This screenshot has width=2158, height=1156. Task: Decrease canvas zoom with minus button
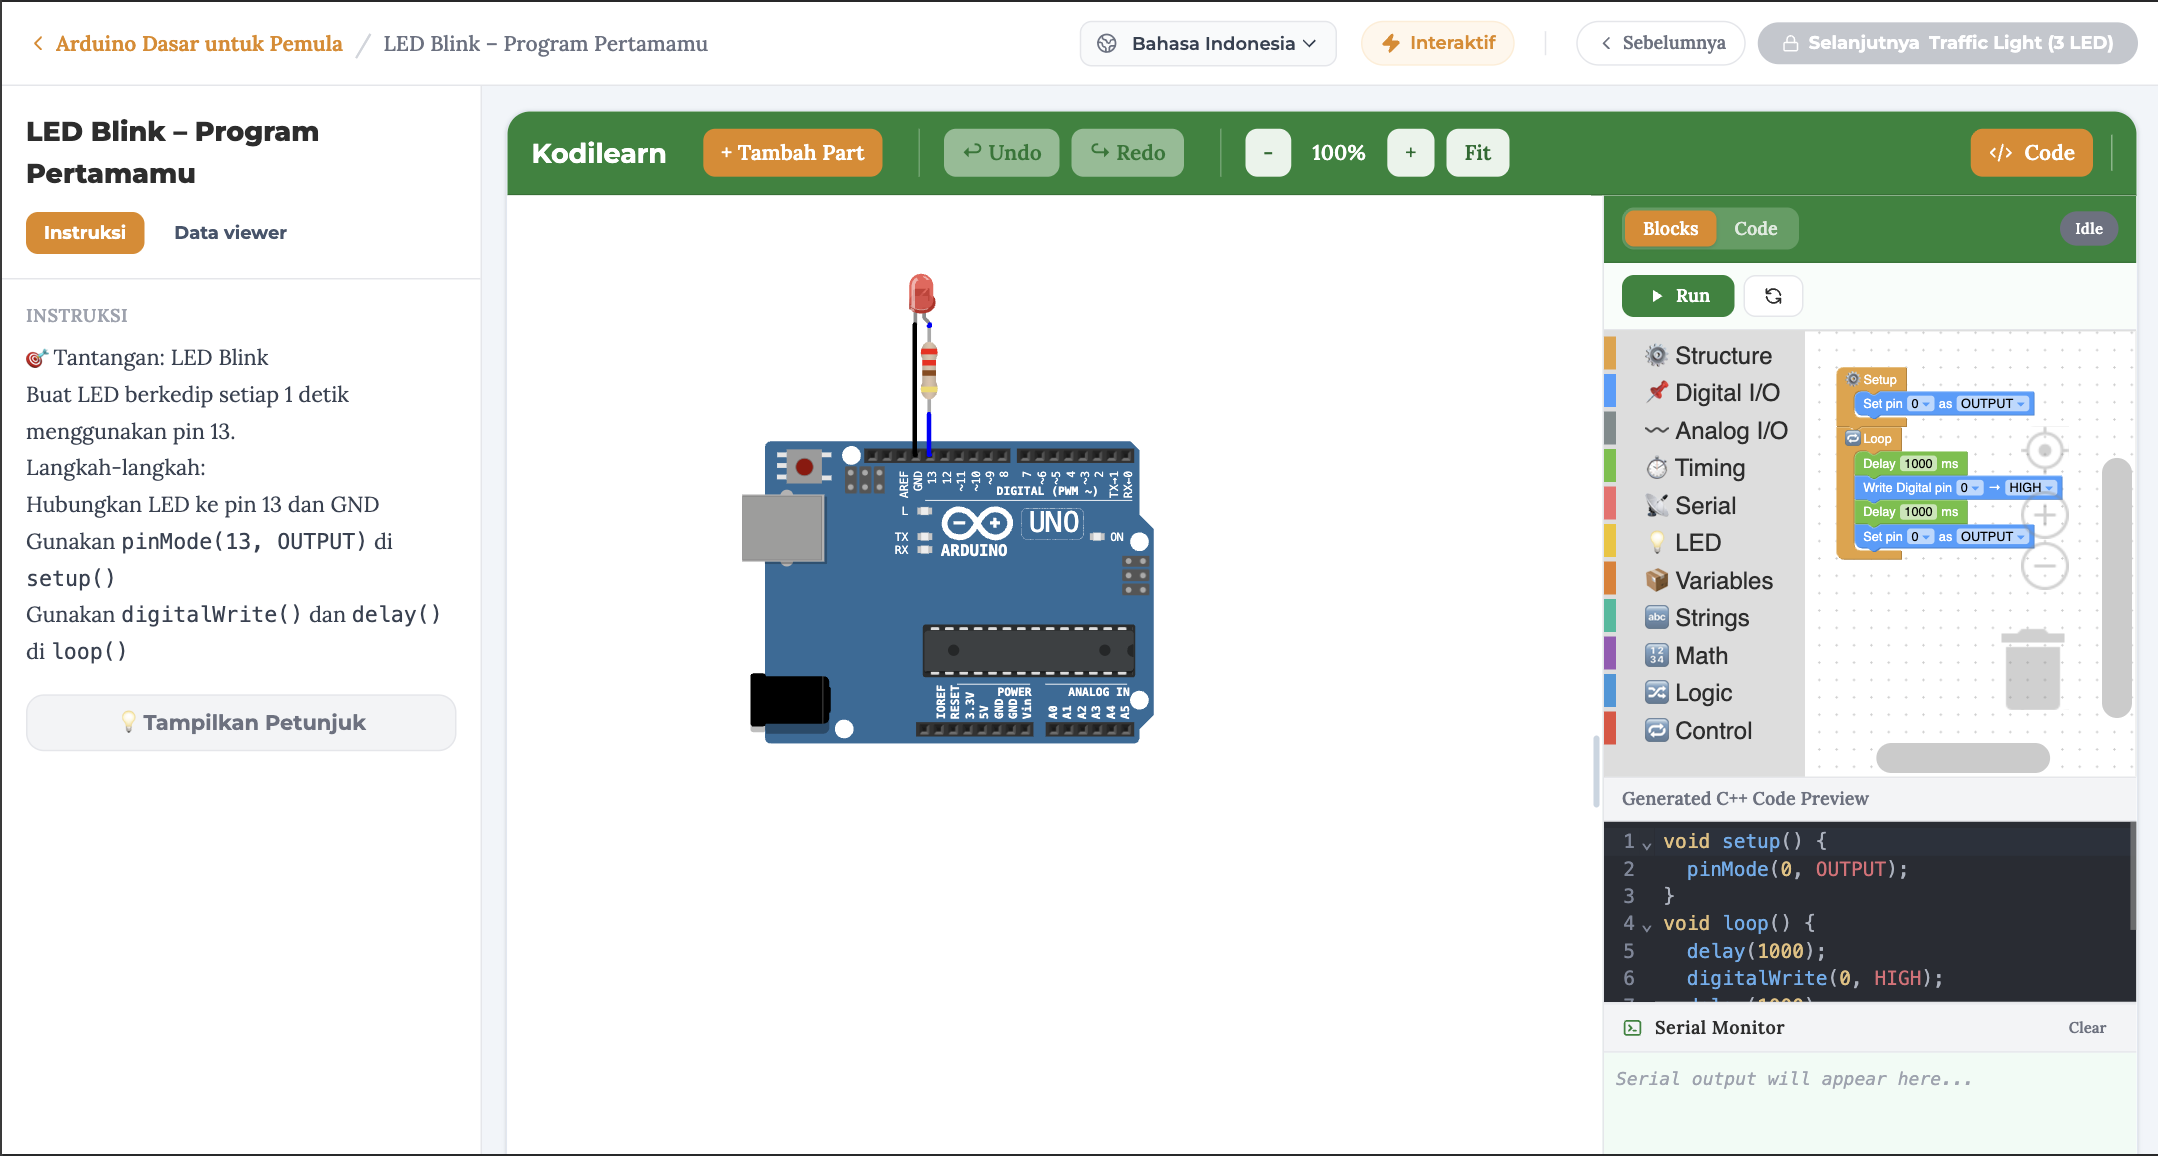click(1268, 153)
